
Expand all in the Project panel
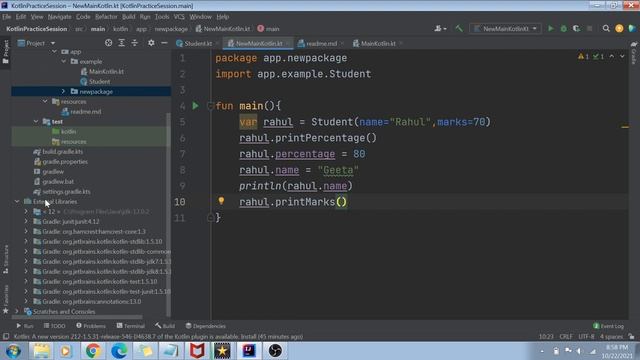(x=122, y=43)
